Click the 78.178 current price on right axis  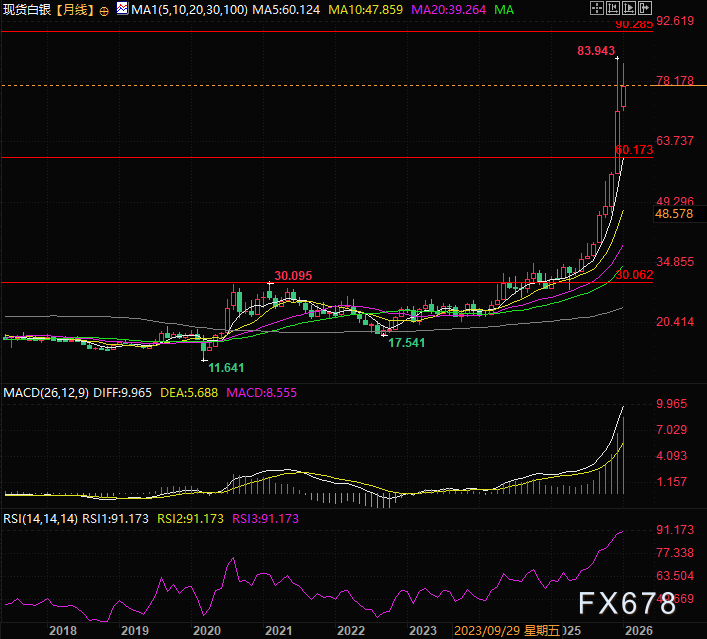pyautogui.click(x=674, y=81)
